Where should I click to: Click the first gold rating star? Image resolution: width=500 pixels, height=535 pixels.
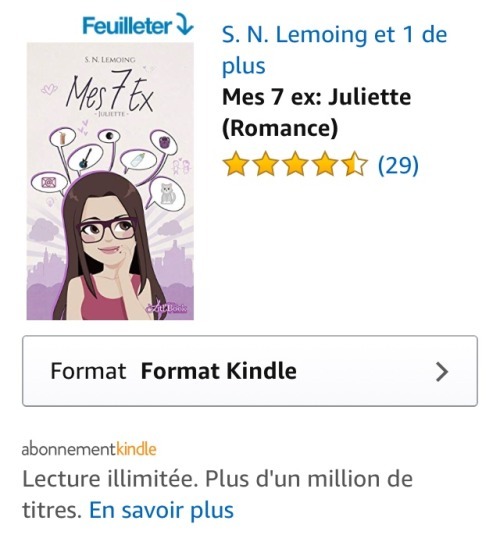pos(235,165)
